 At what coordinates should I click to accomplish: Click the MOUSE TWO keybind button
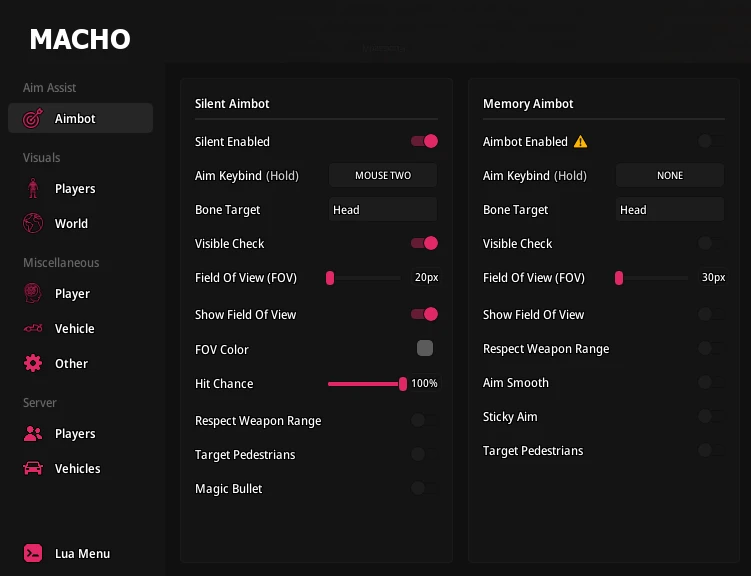pyautogui.click(x=383, y=175)
